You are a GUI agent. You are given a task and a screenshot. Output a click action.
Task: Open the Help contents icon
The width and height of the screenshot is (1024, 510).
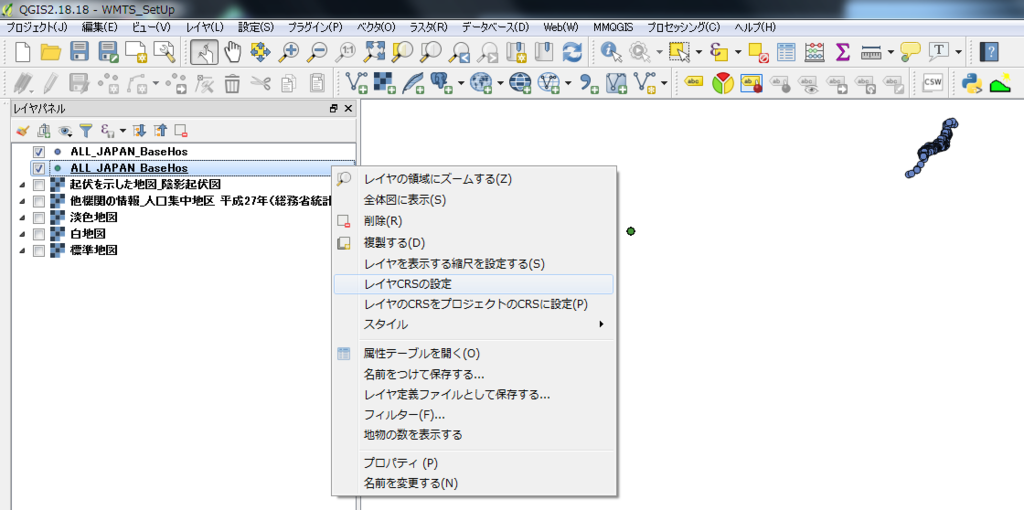[x=990, y=52]
